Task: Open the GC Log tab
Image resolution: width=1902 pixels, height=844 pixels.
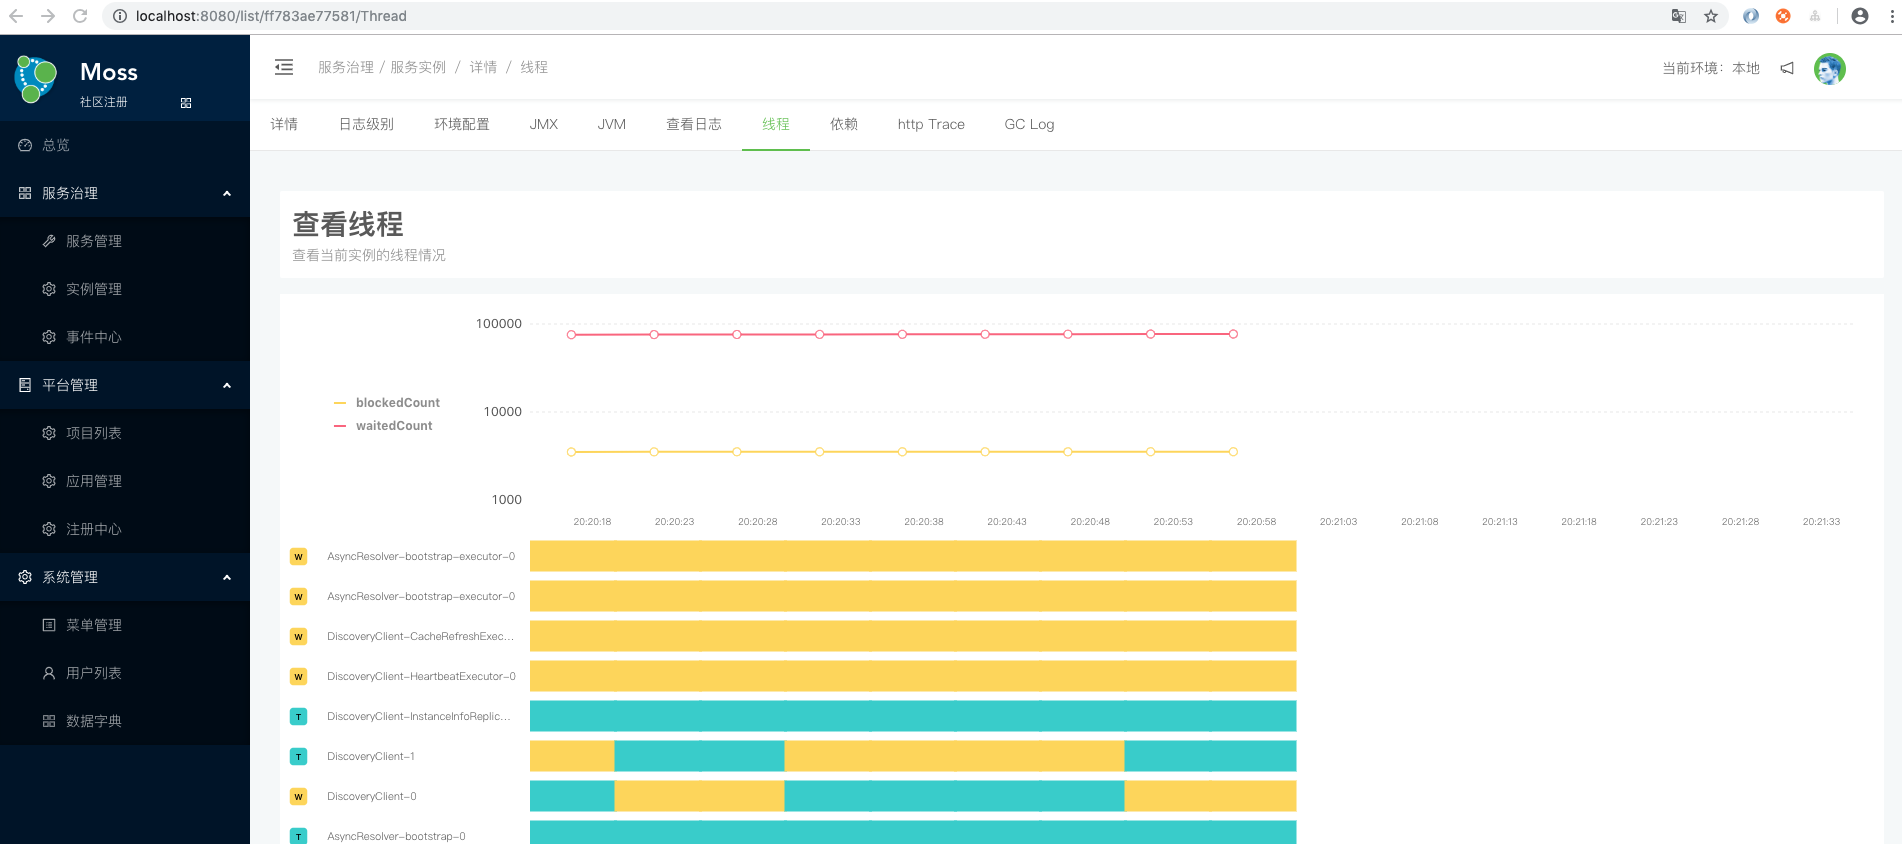Action: 1029,124
